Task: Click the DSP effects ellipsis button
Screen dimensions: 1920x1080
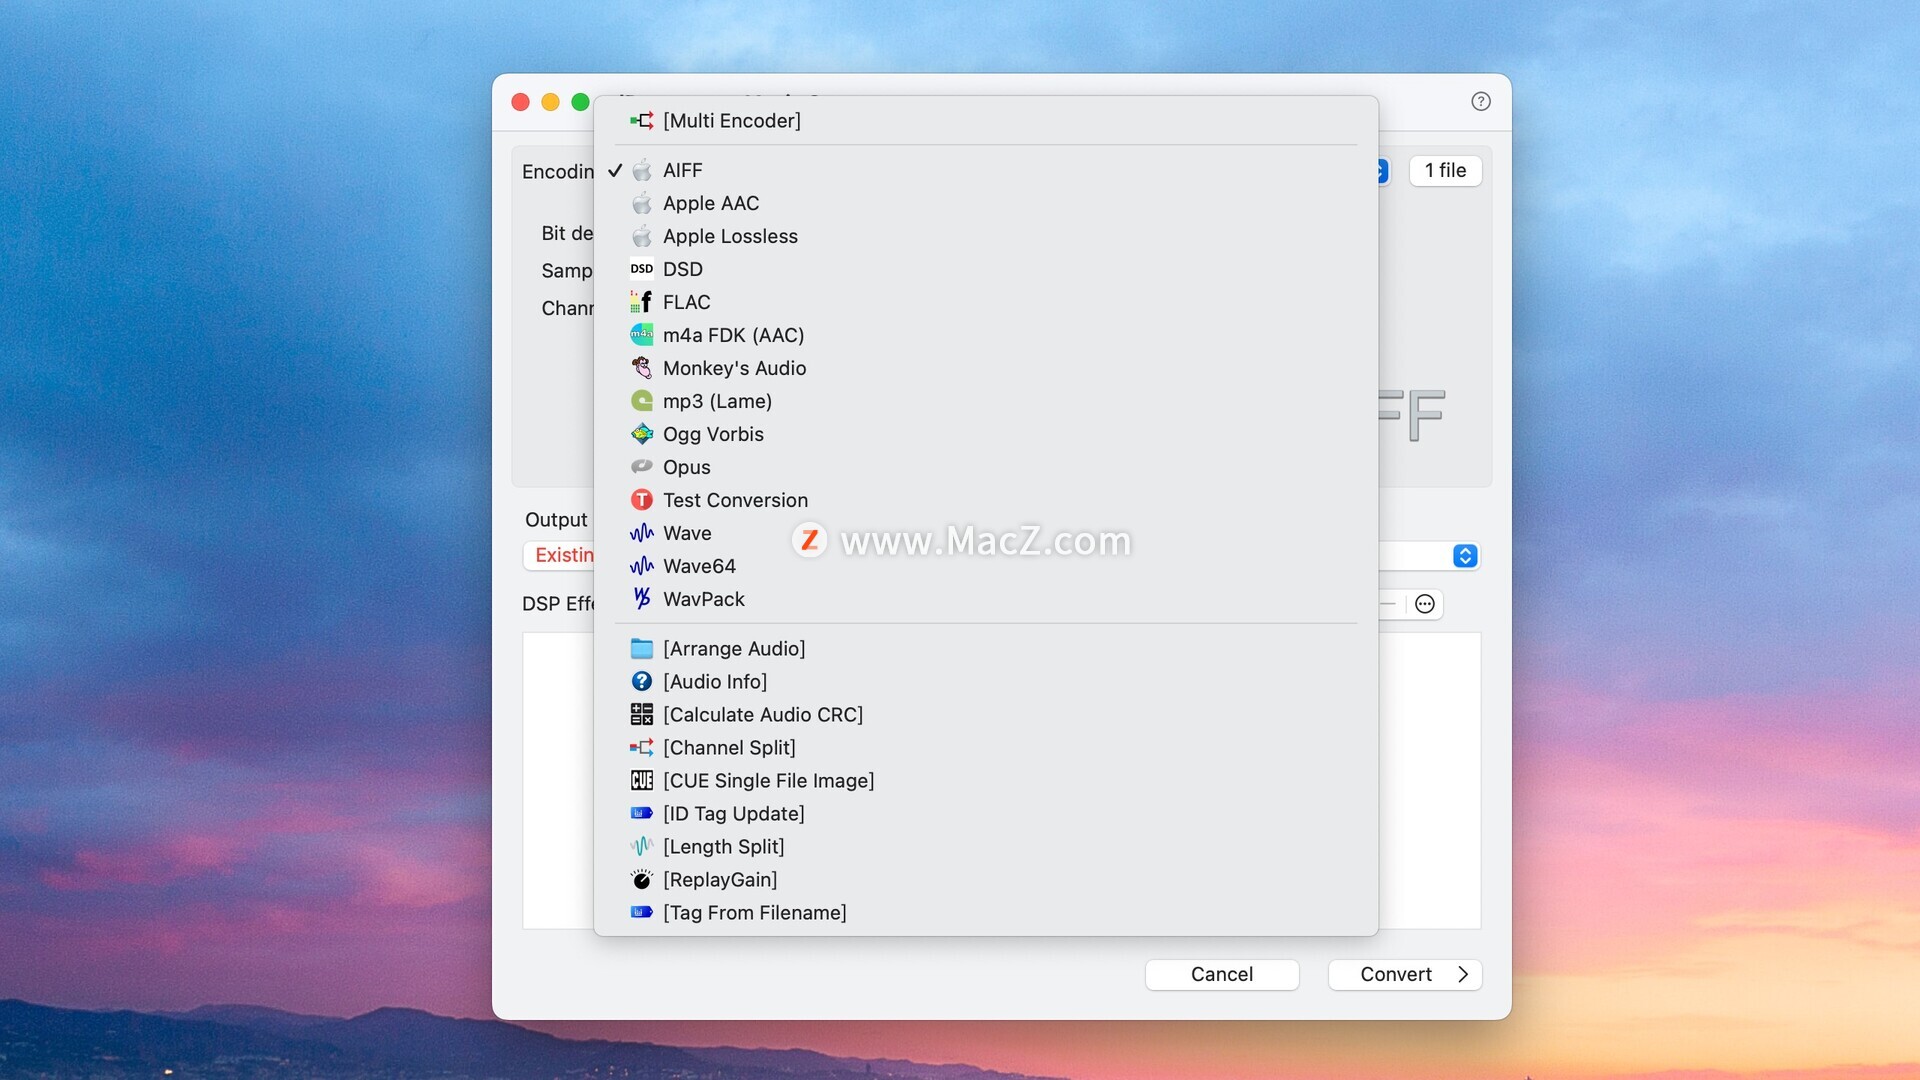Action: (1425, 604)
